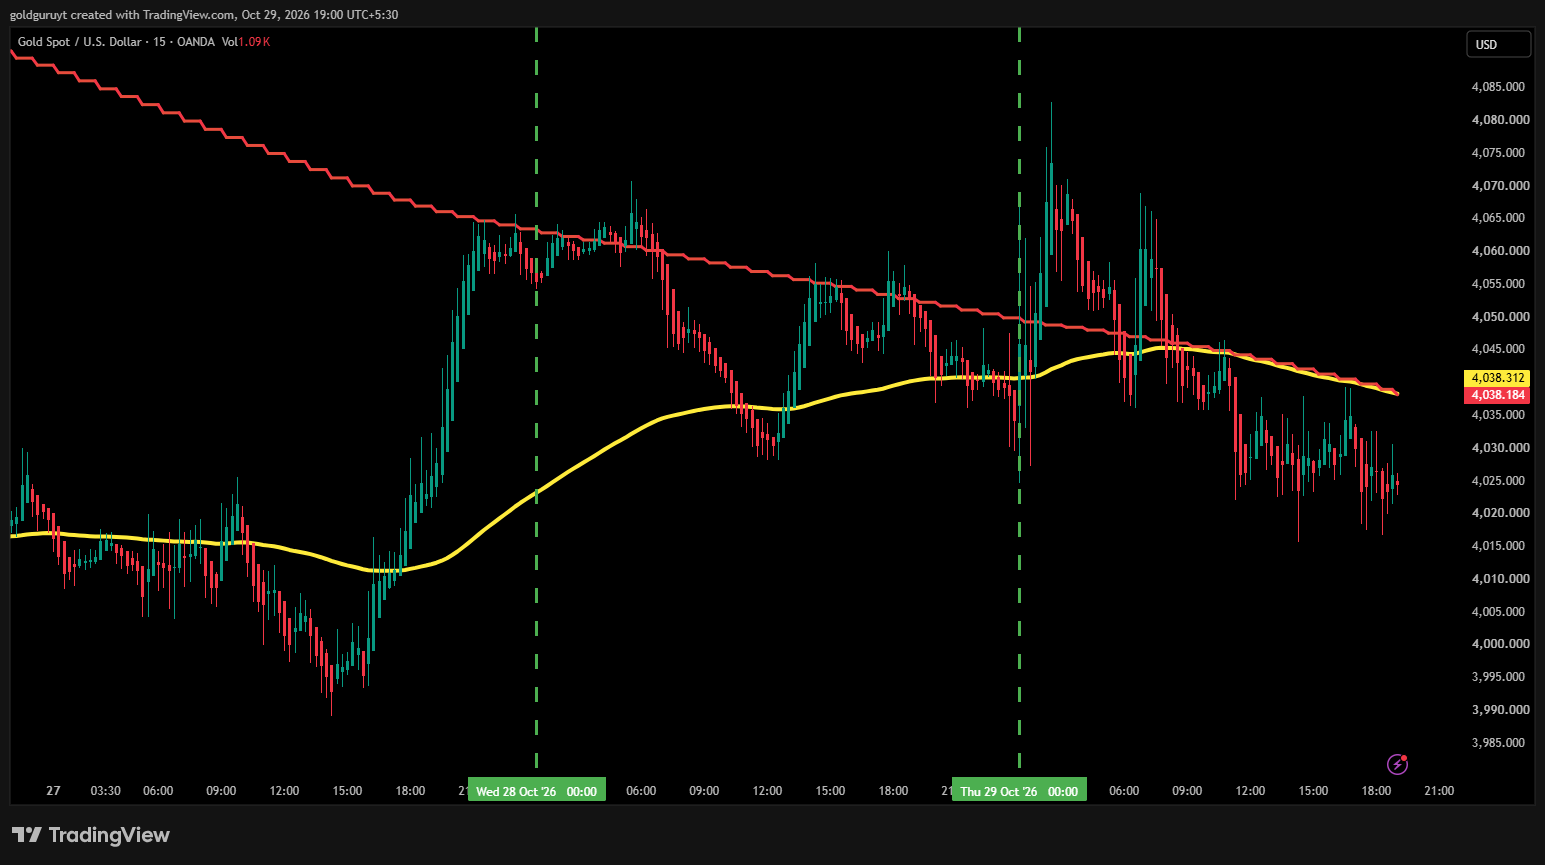1545x865 pixels.
Task: Click the 4,030.000 price axis label
Action: [x=1501, y=448]
